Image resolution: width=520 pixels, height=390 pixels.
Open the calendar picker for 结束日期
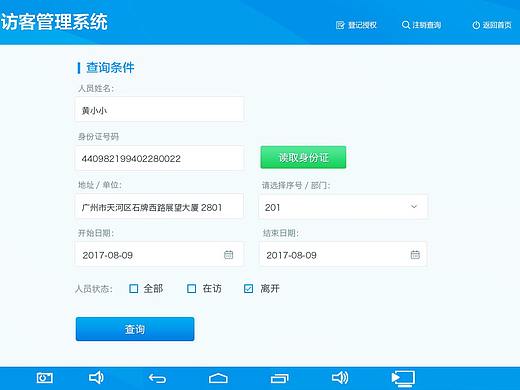pos(415,255)
